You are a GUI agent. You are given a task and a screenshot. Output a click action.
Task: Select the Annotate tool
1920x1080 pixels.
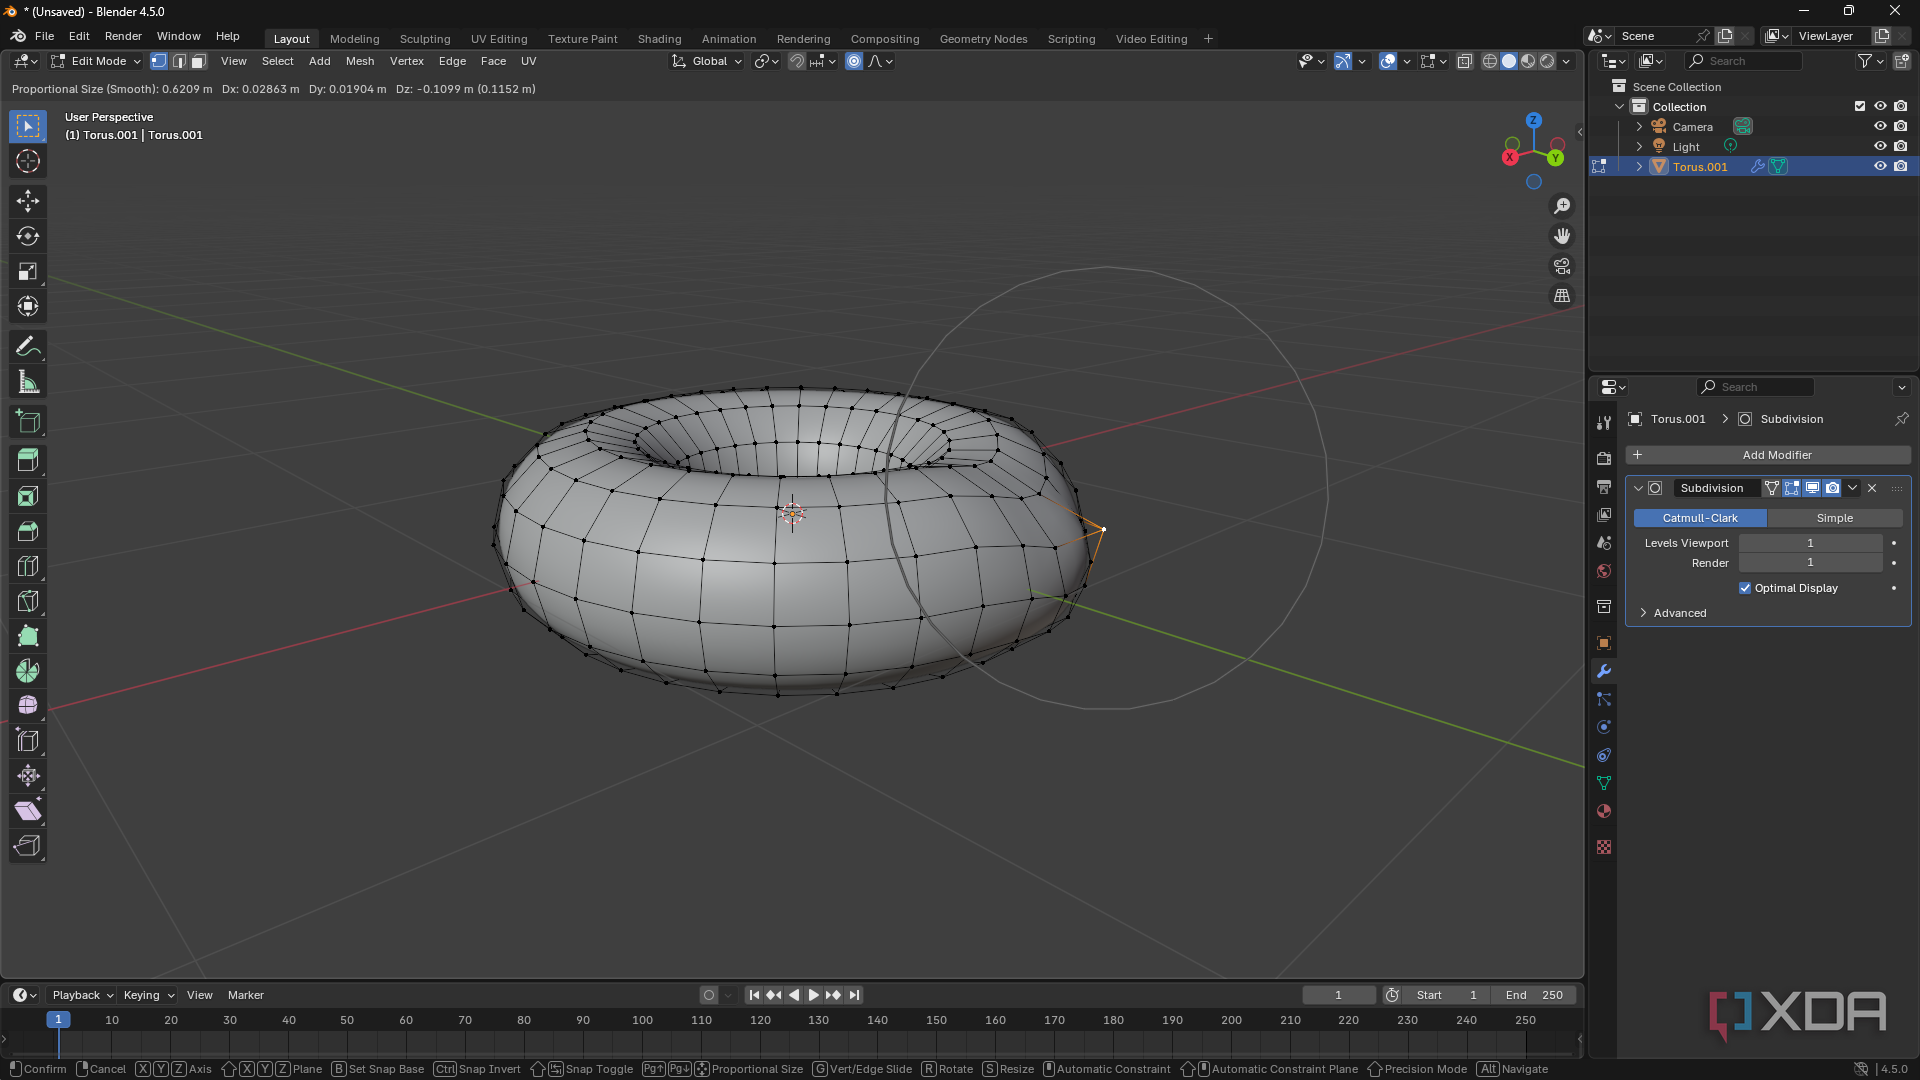click(x=28, y=347)
